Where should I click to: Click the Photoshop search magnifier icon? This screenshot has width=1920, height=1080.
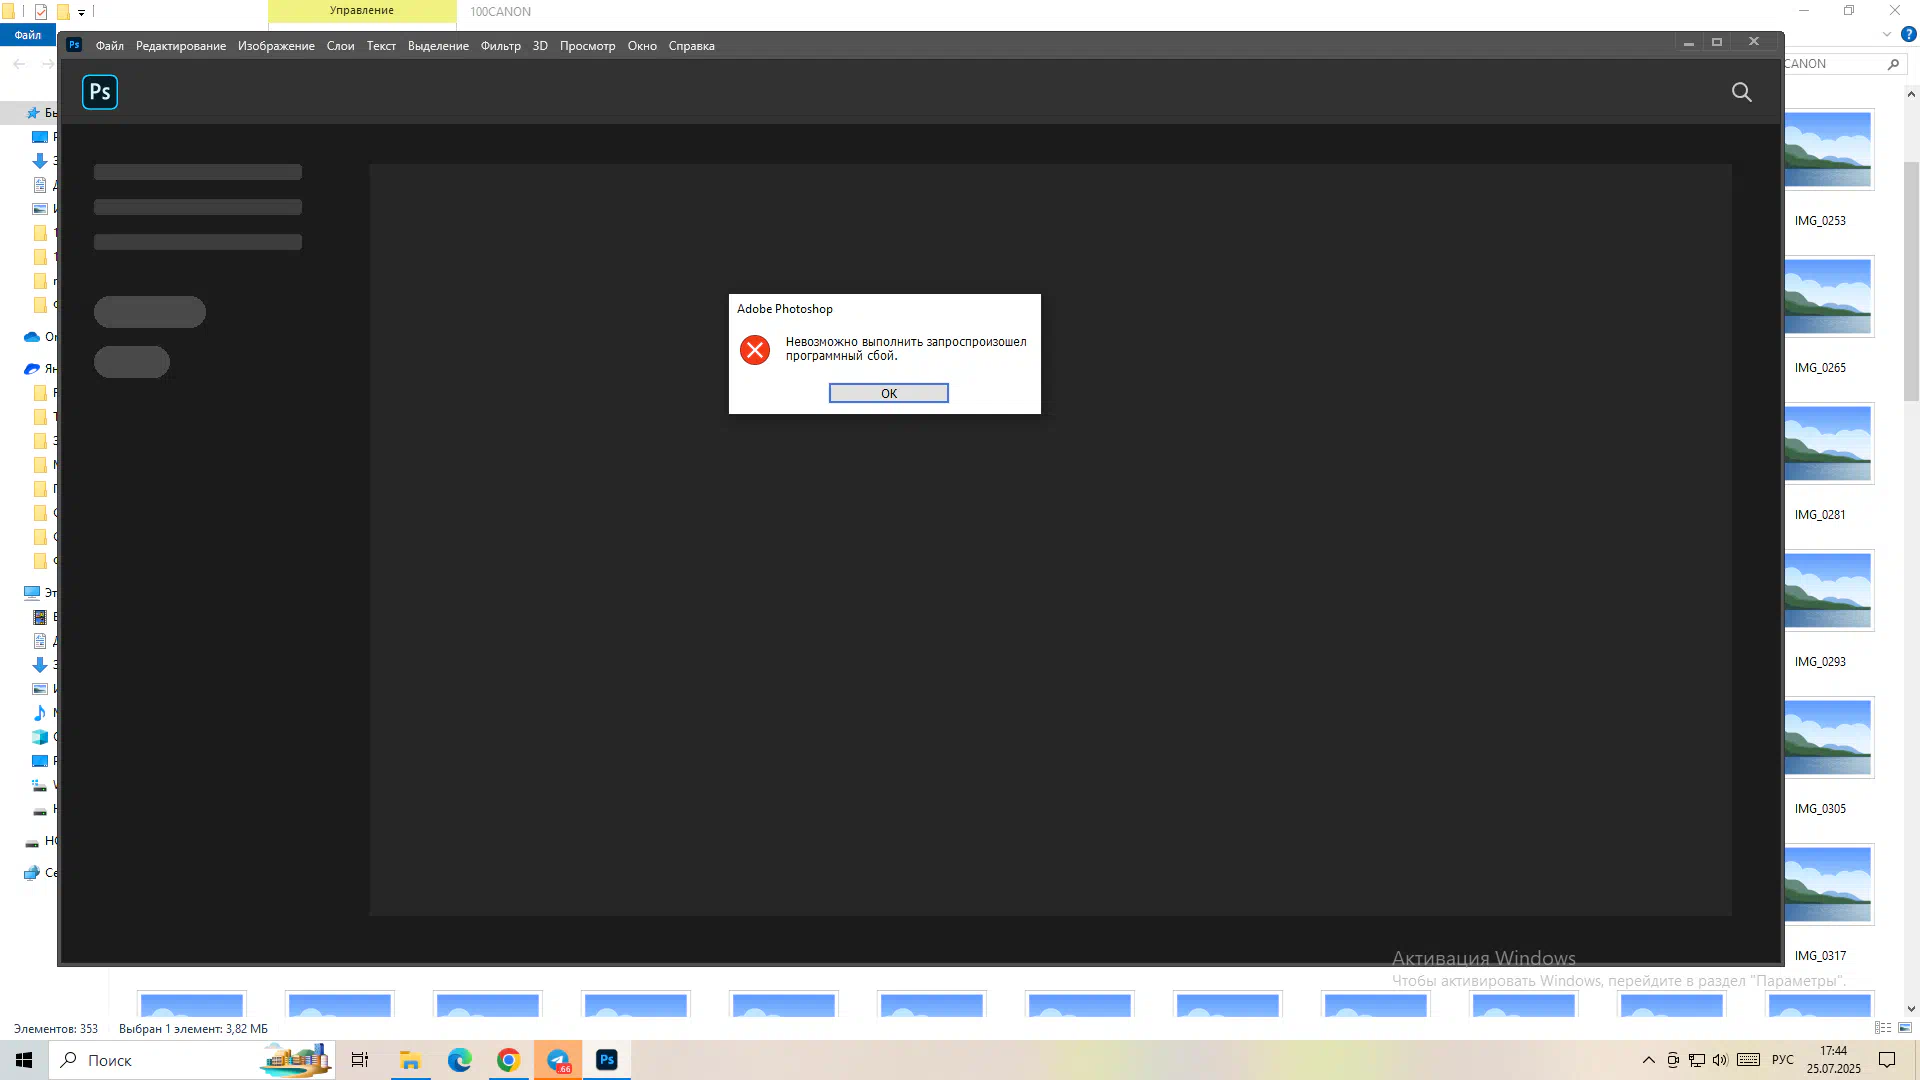[x=1741, y=92]
